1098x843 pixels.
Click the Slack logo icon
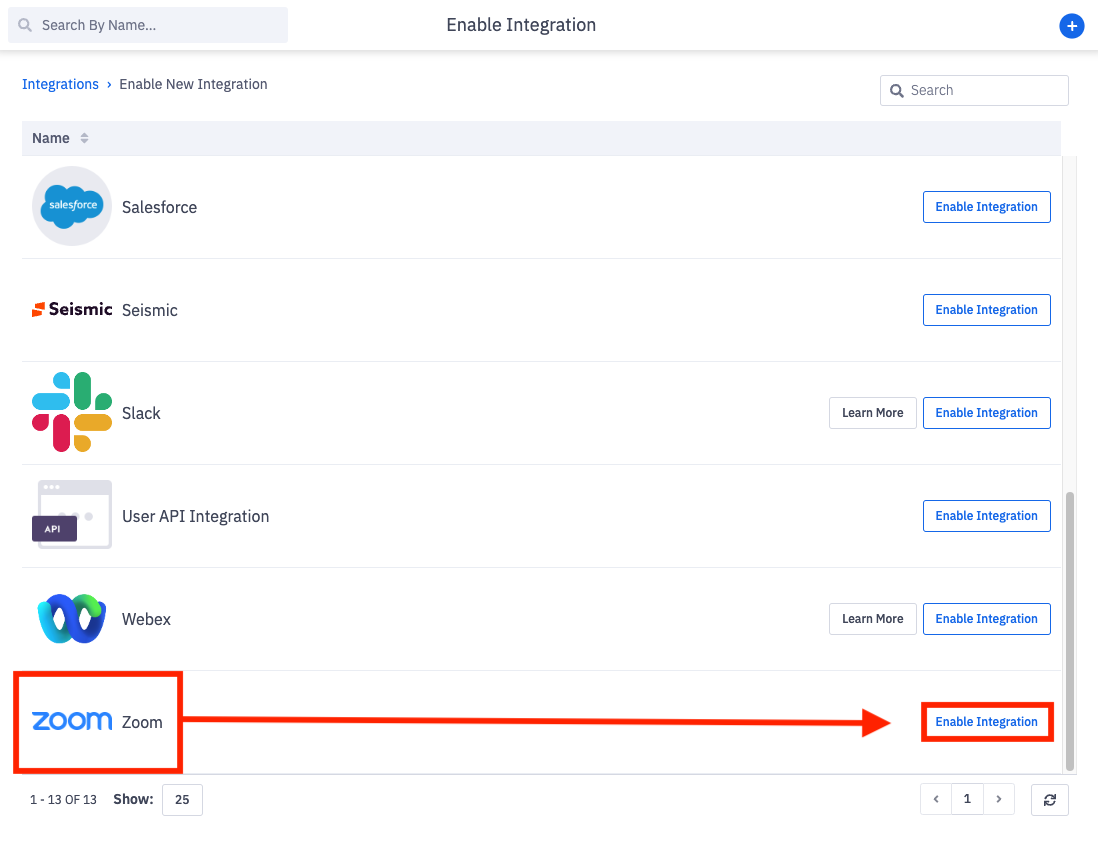click(72, 412)
